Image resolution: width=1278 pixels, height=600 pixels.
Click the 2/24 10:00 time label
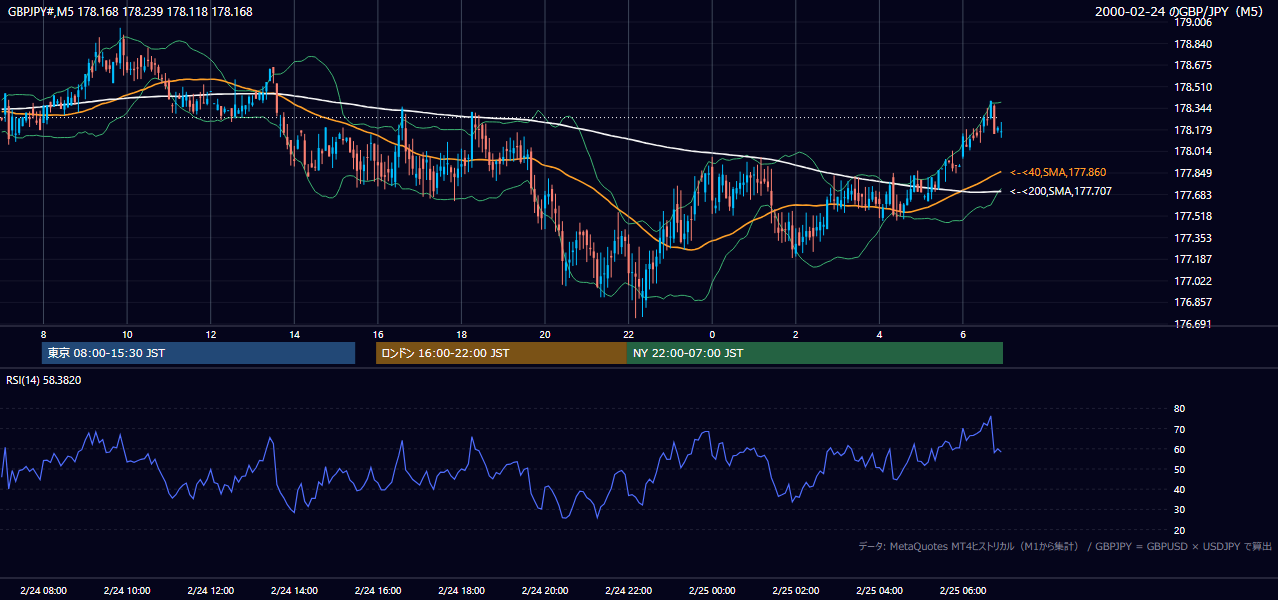(127, 590)
